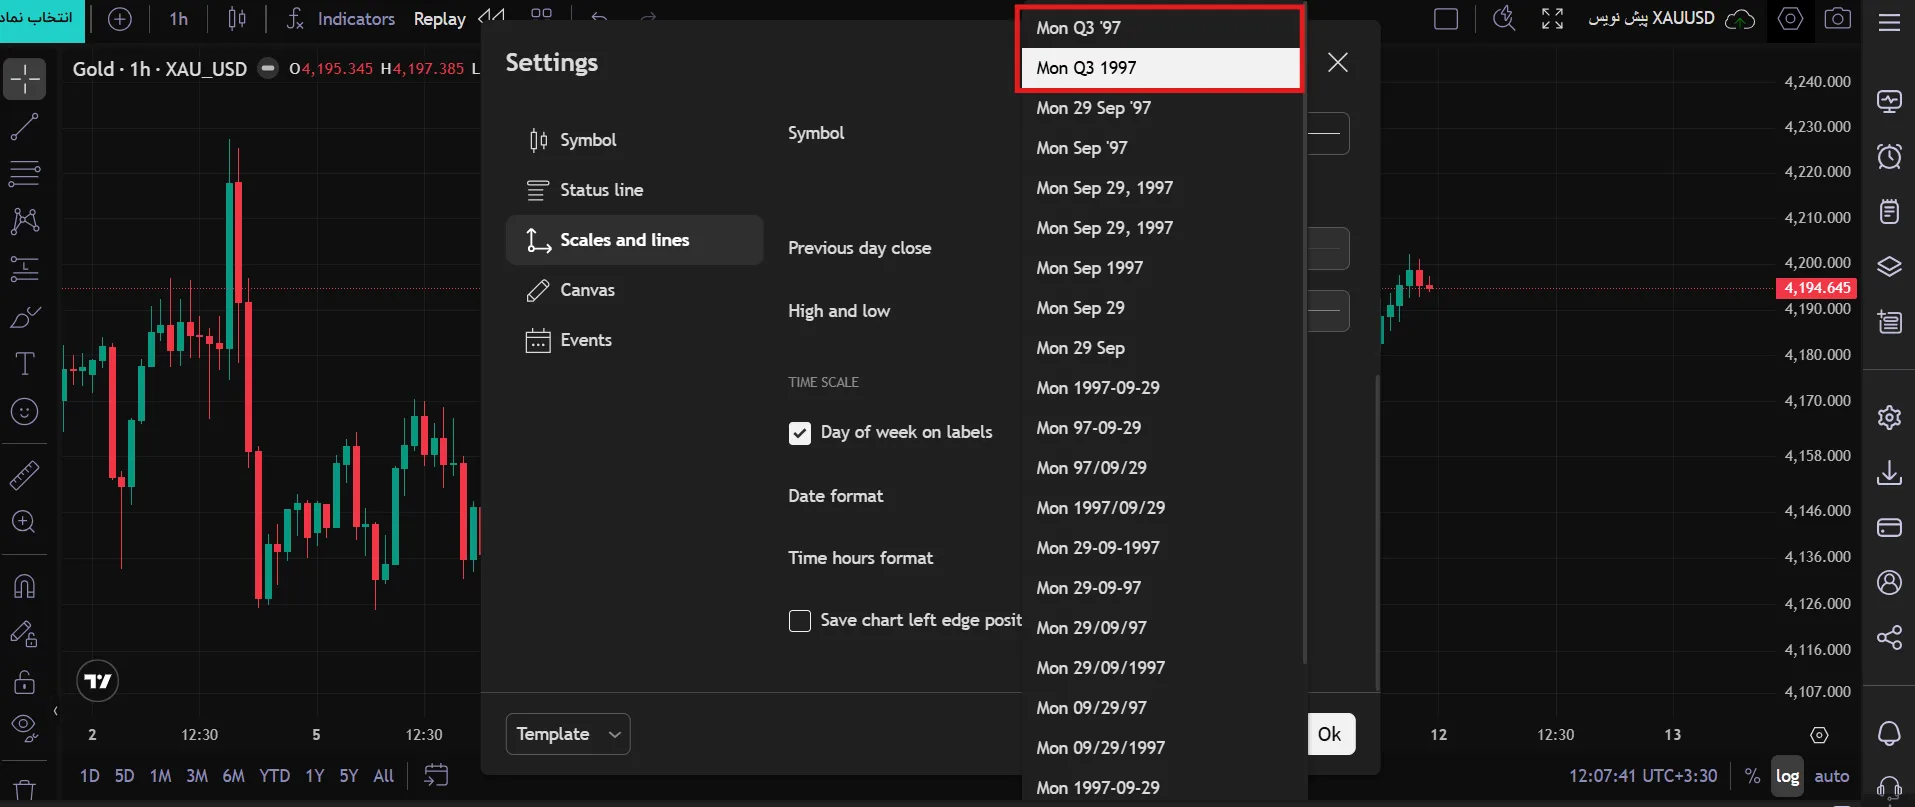
Task: Confirm settings with Ok button
Action: coord(1330,734)
